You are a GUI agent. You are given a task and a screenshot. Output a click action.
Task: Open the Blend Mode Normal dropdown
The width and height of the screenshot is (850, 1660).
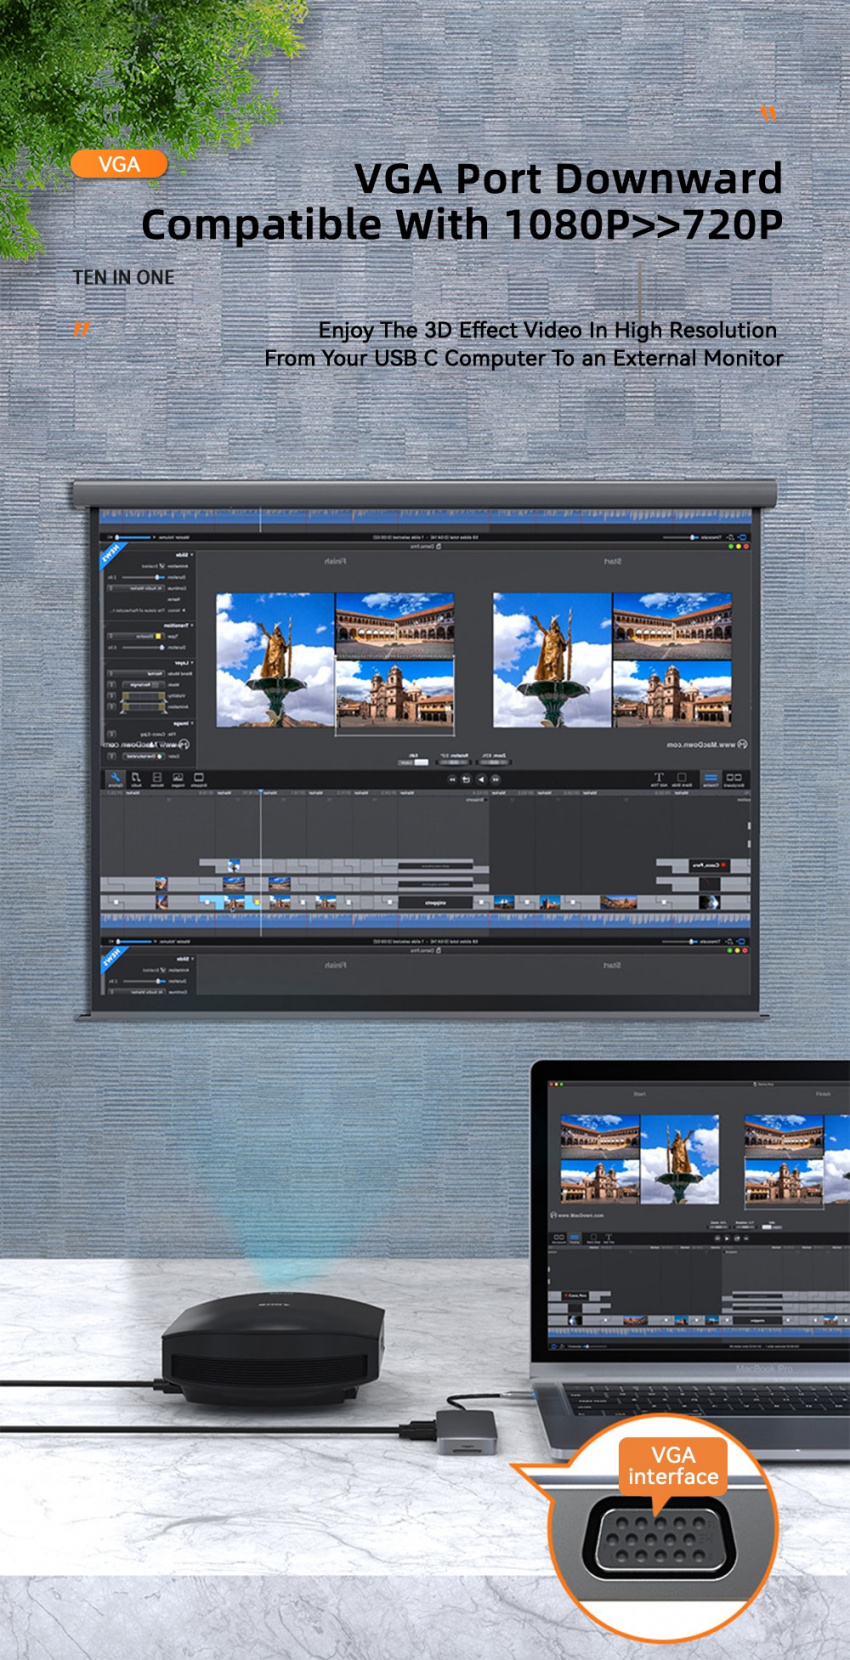pos(136,674)
